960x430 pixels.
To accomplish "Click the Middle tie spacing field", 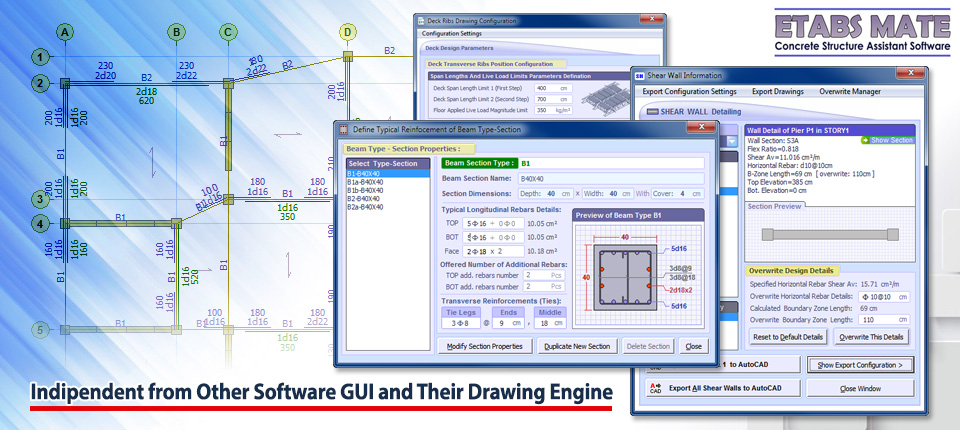I will 550,323.
